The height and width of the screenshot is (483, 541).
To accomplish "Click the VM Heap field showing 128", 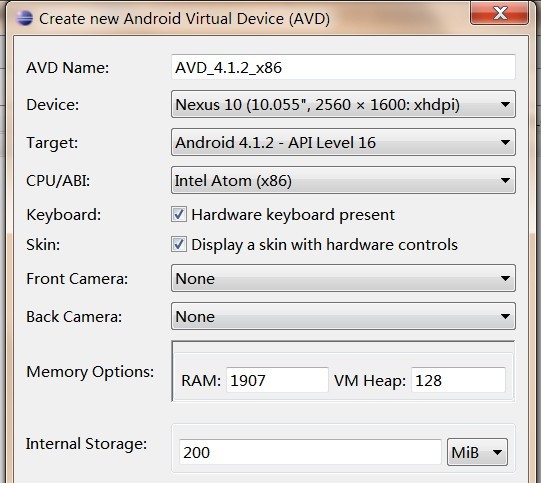I will point(458,380).
